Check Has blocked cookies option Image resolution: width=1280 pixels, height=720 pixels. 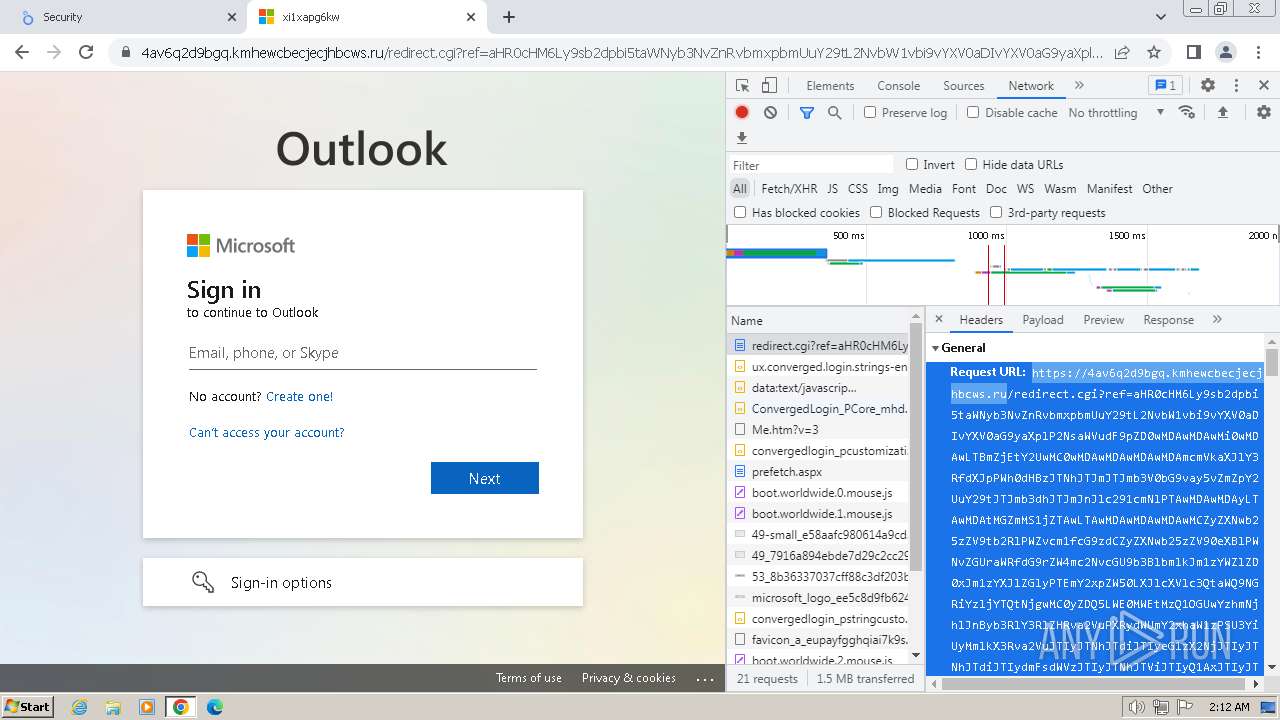(740, 213)
